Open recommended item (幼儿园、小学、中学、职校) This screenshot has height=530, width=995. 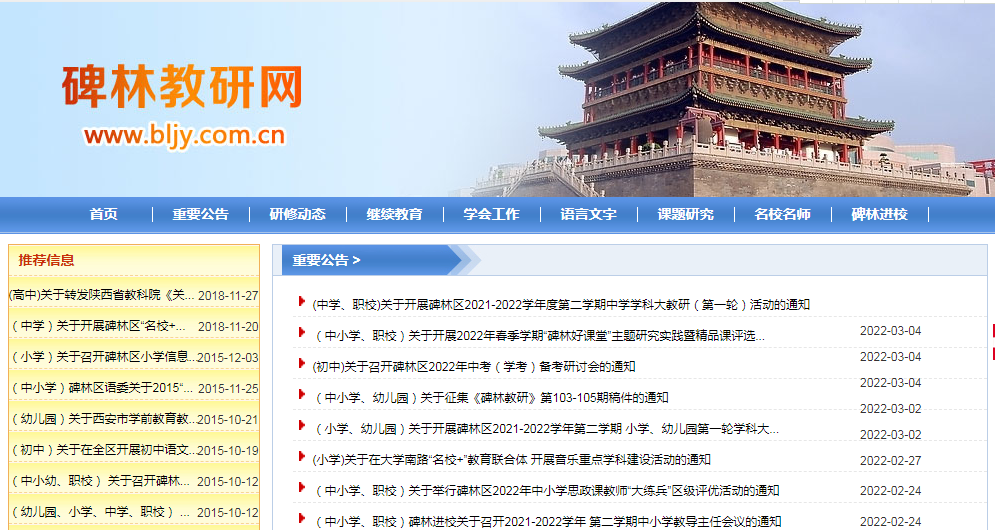click(100, 512)
